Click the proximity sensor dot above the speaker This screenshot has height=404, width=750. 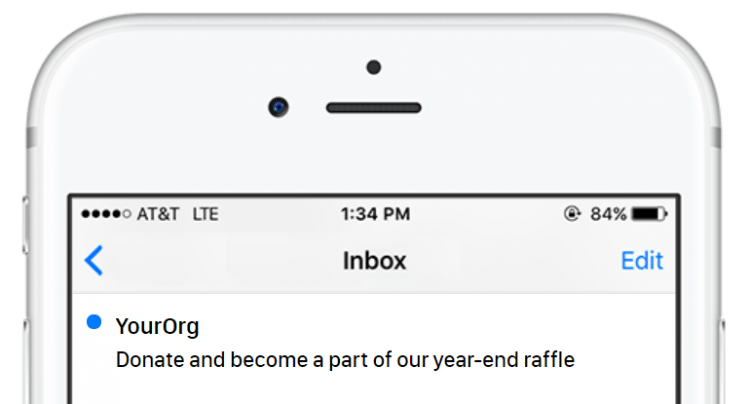tap(374, 67)
